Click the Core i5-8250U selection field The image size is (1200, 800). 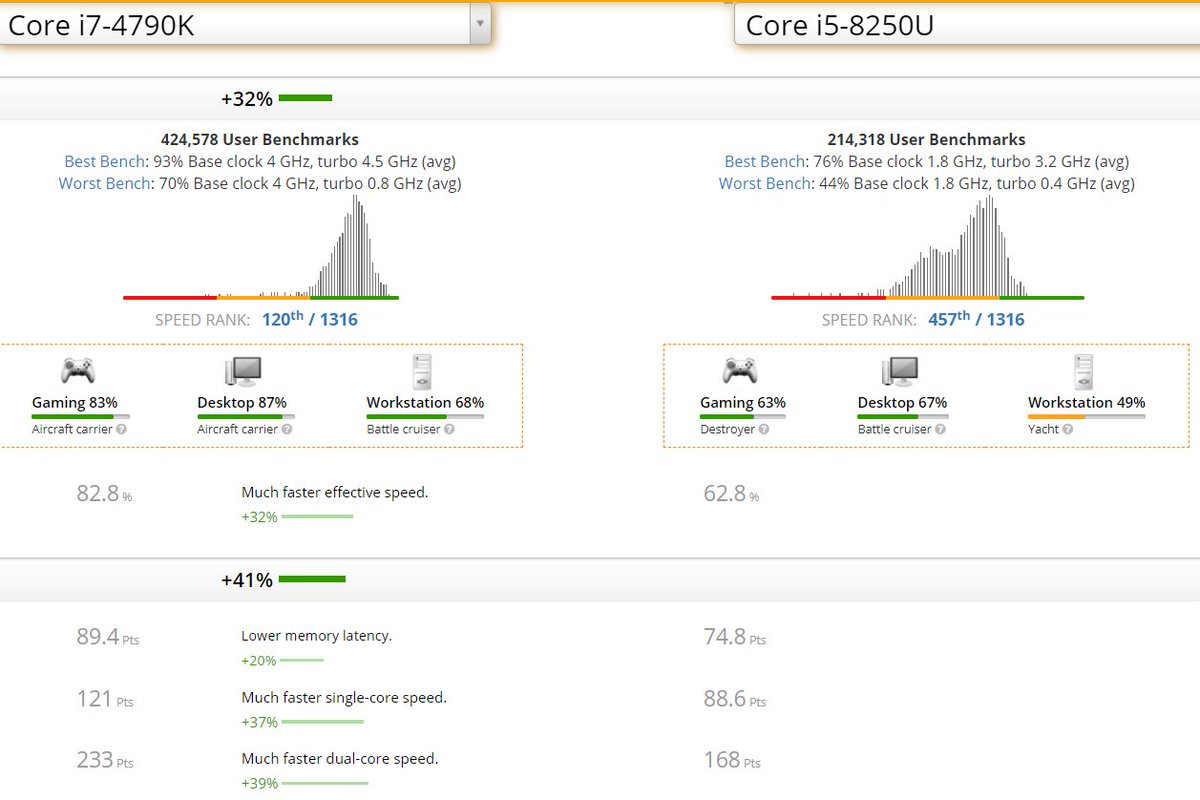pos(967,24)
